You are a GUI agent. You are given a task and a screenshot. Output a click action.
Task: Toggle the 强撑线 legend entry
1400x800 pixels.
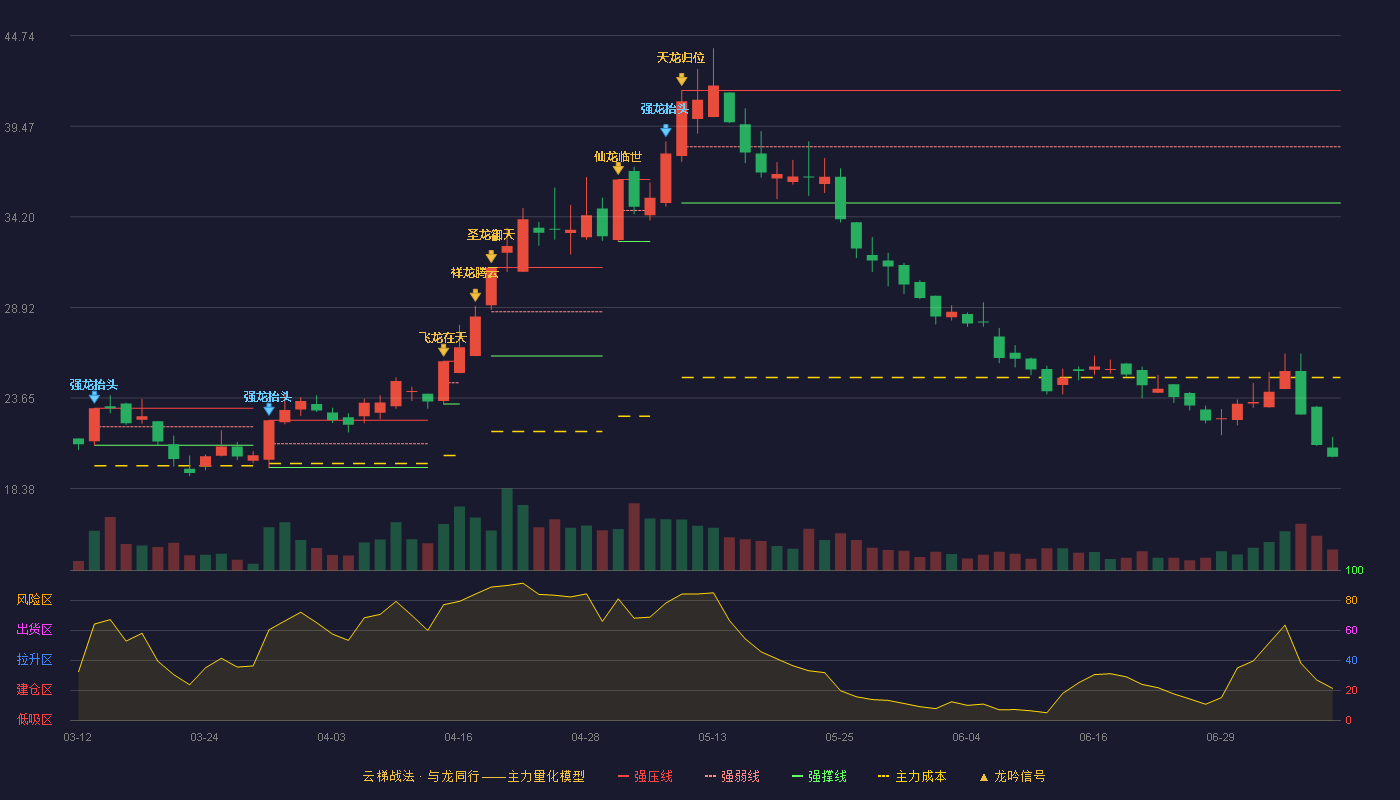pyautogui.click(x=819, y=776)
